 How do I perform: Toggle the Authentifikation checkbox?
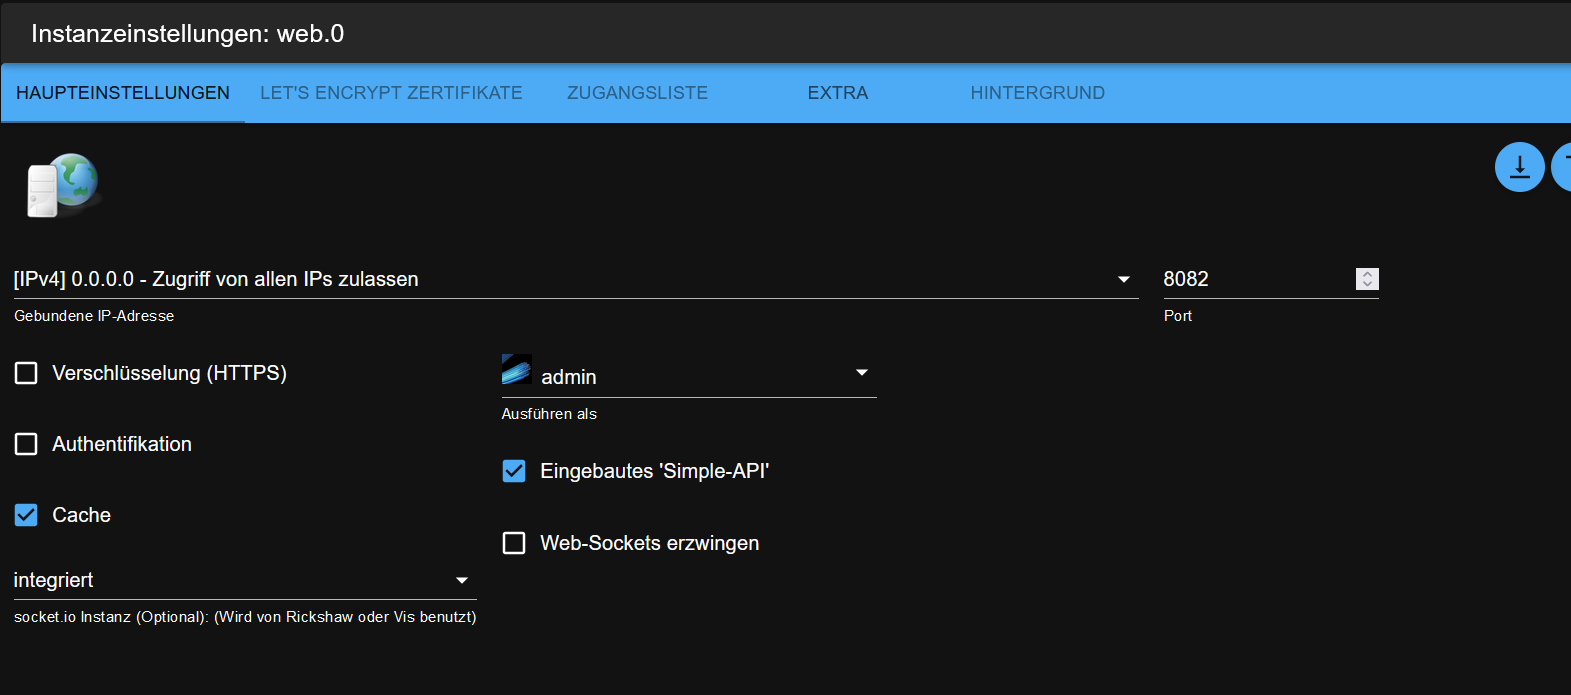click(26, 444)
